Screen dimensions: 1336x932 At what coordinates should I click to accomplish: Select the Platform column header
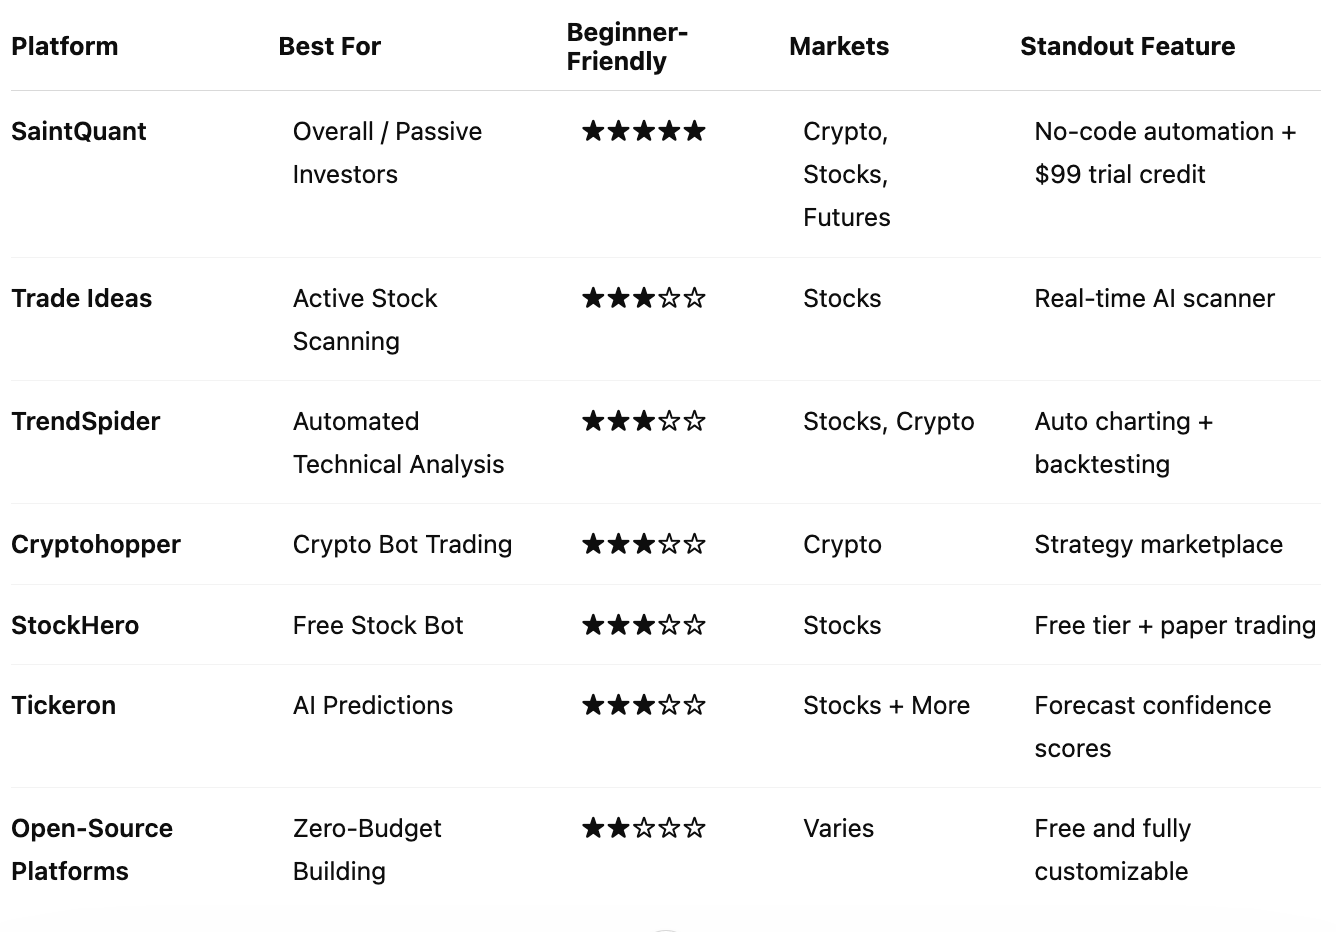coord(64,46)
